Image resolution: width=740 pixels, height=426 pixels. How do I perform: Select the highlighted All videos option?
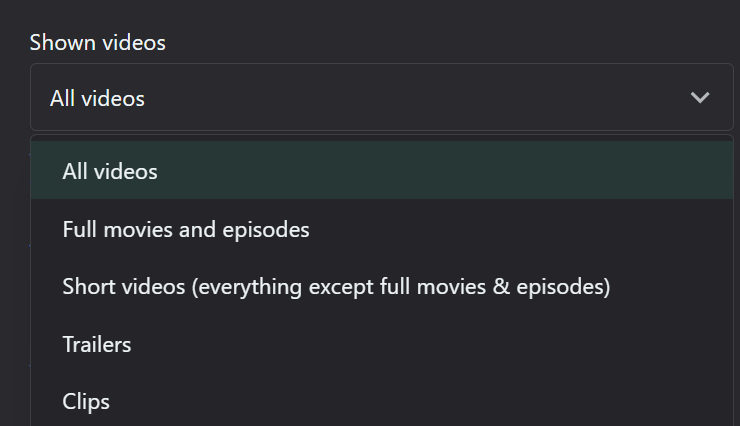(x=382, y=170)
